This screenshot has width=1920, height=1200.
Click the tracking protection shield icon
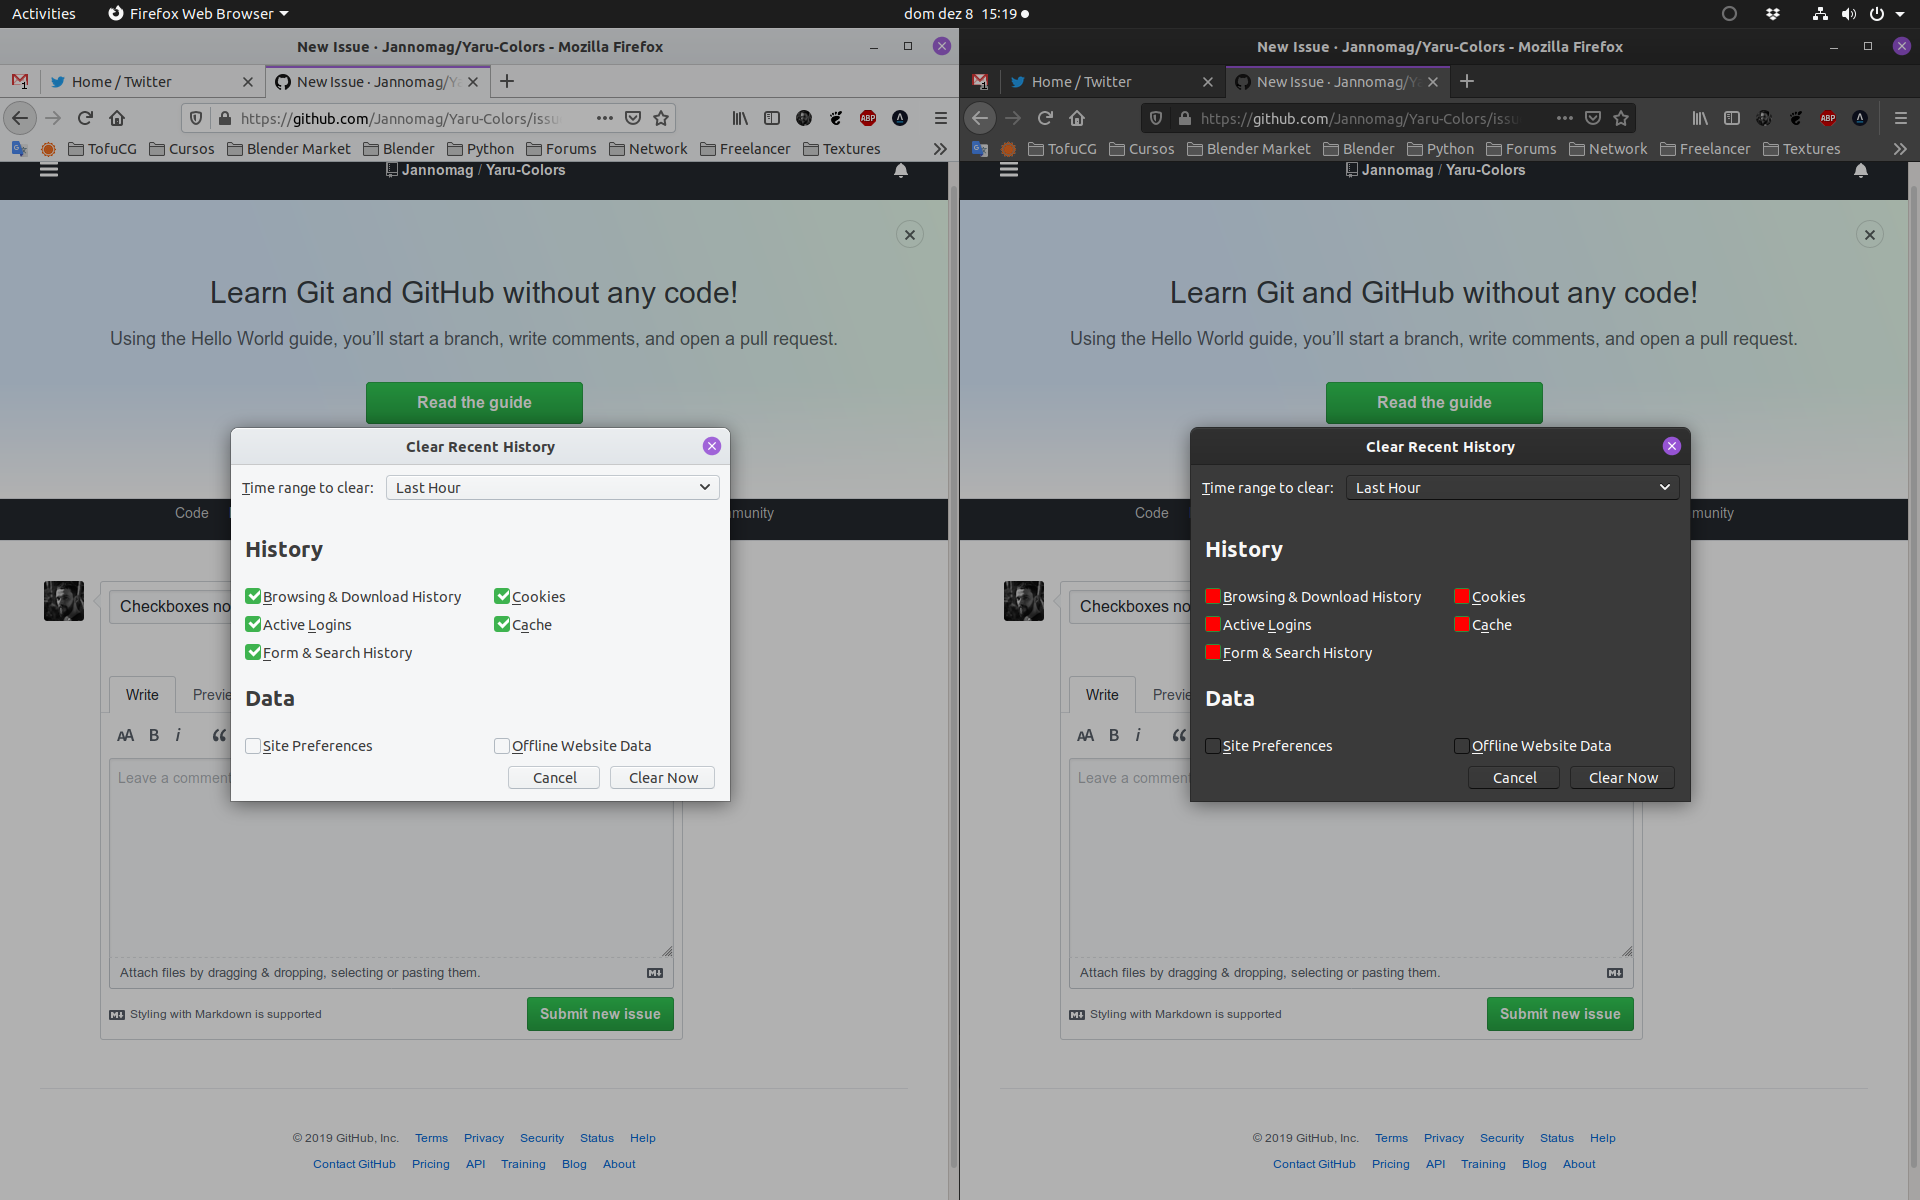(x=196, y=118)
